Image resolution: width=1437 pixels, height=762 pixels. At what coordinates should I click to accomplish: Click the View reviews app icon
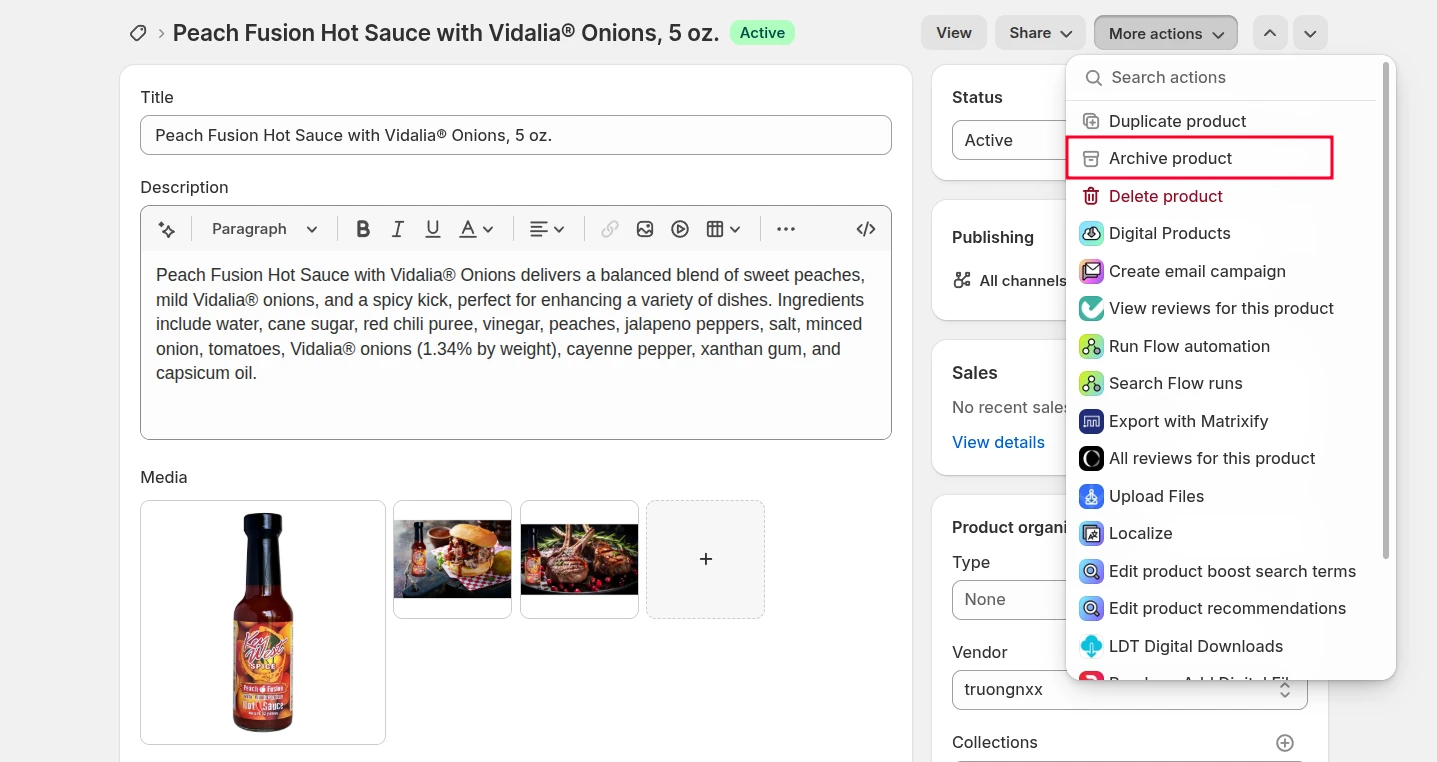point(1091,308)
